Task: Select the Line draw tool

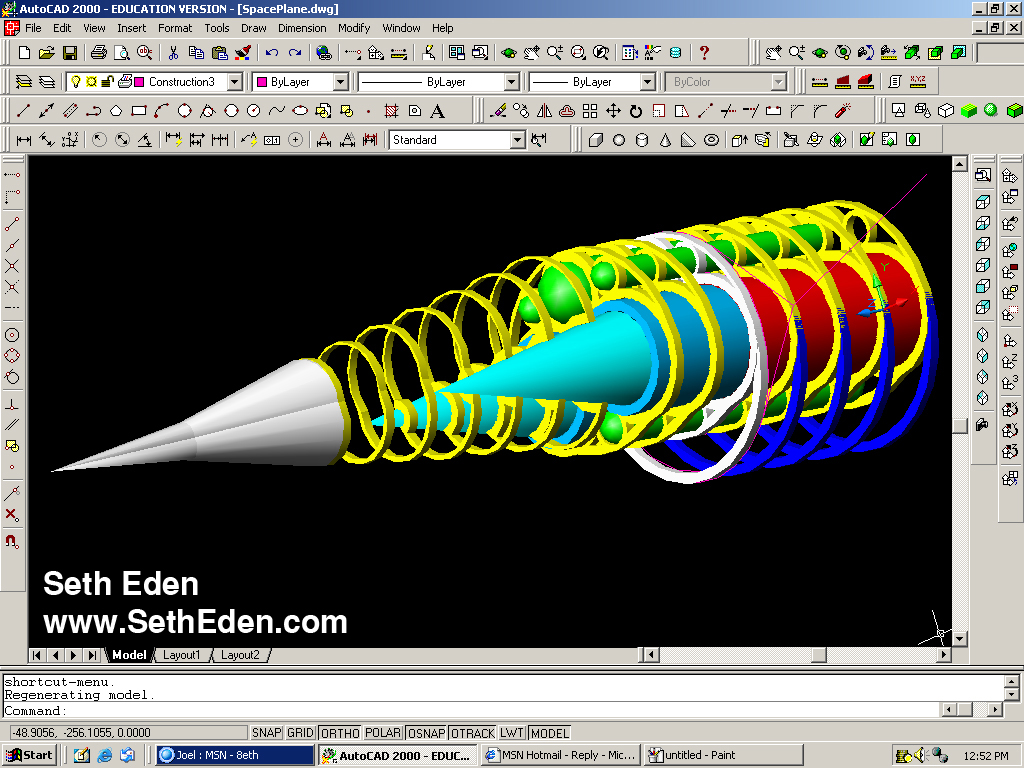Action: point(23,111)
